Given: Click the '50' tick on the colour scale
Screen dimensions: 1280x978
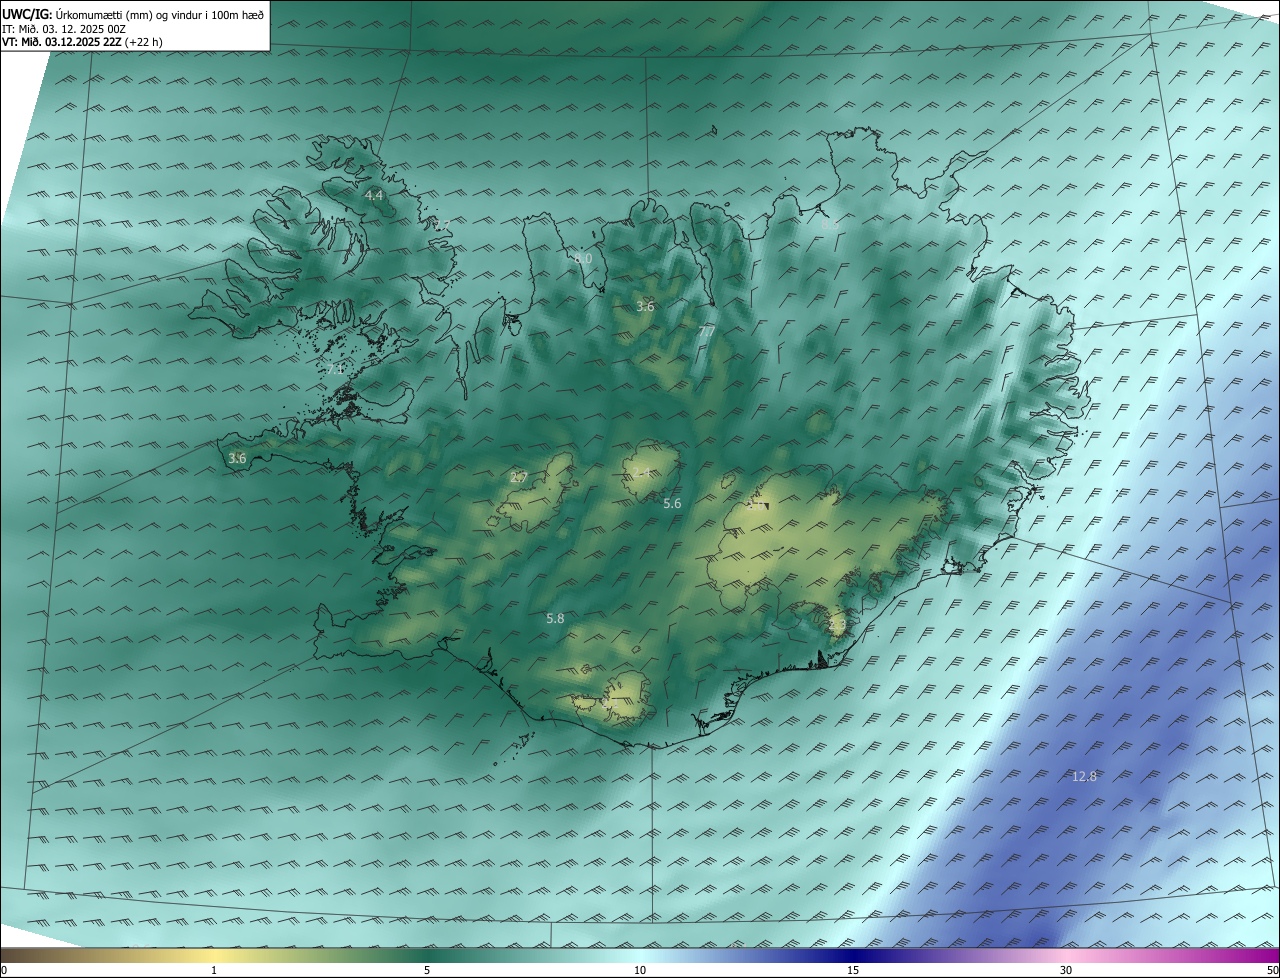Looking at the screenshot, I should [x=1272, y=970].
